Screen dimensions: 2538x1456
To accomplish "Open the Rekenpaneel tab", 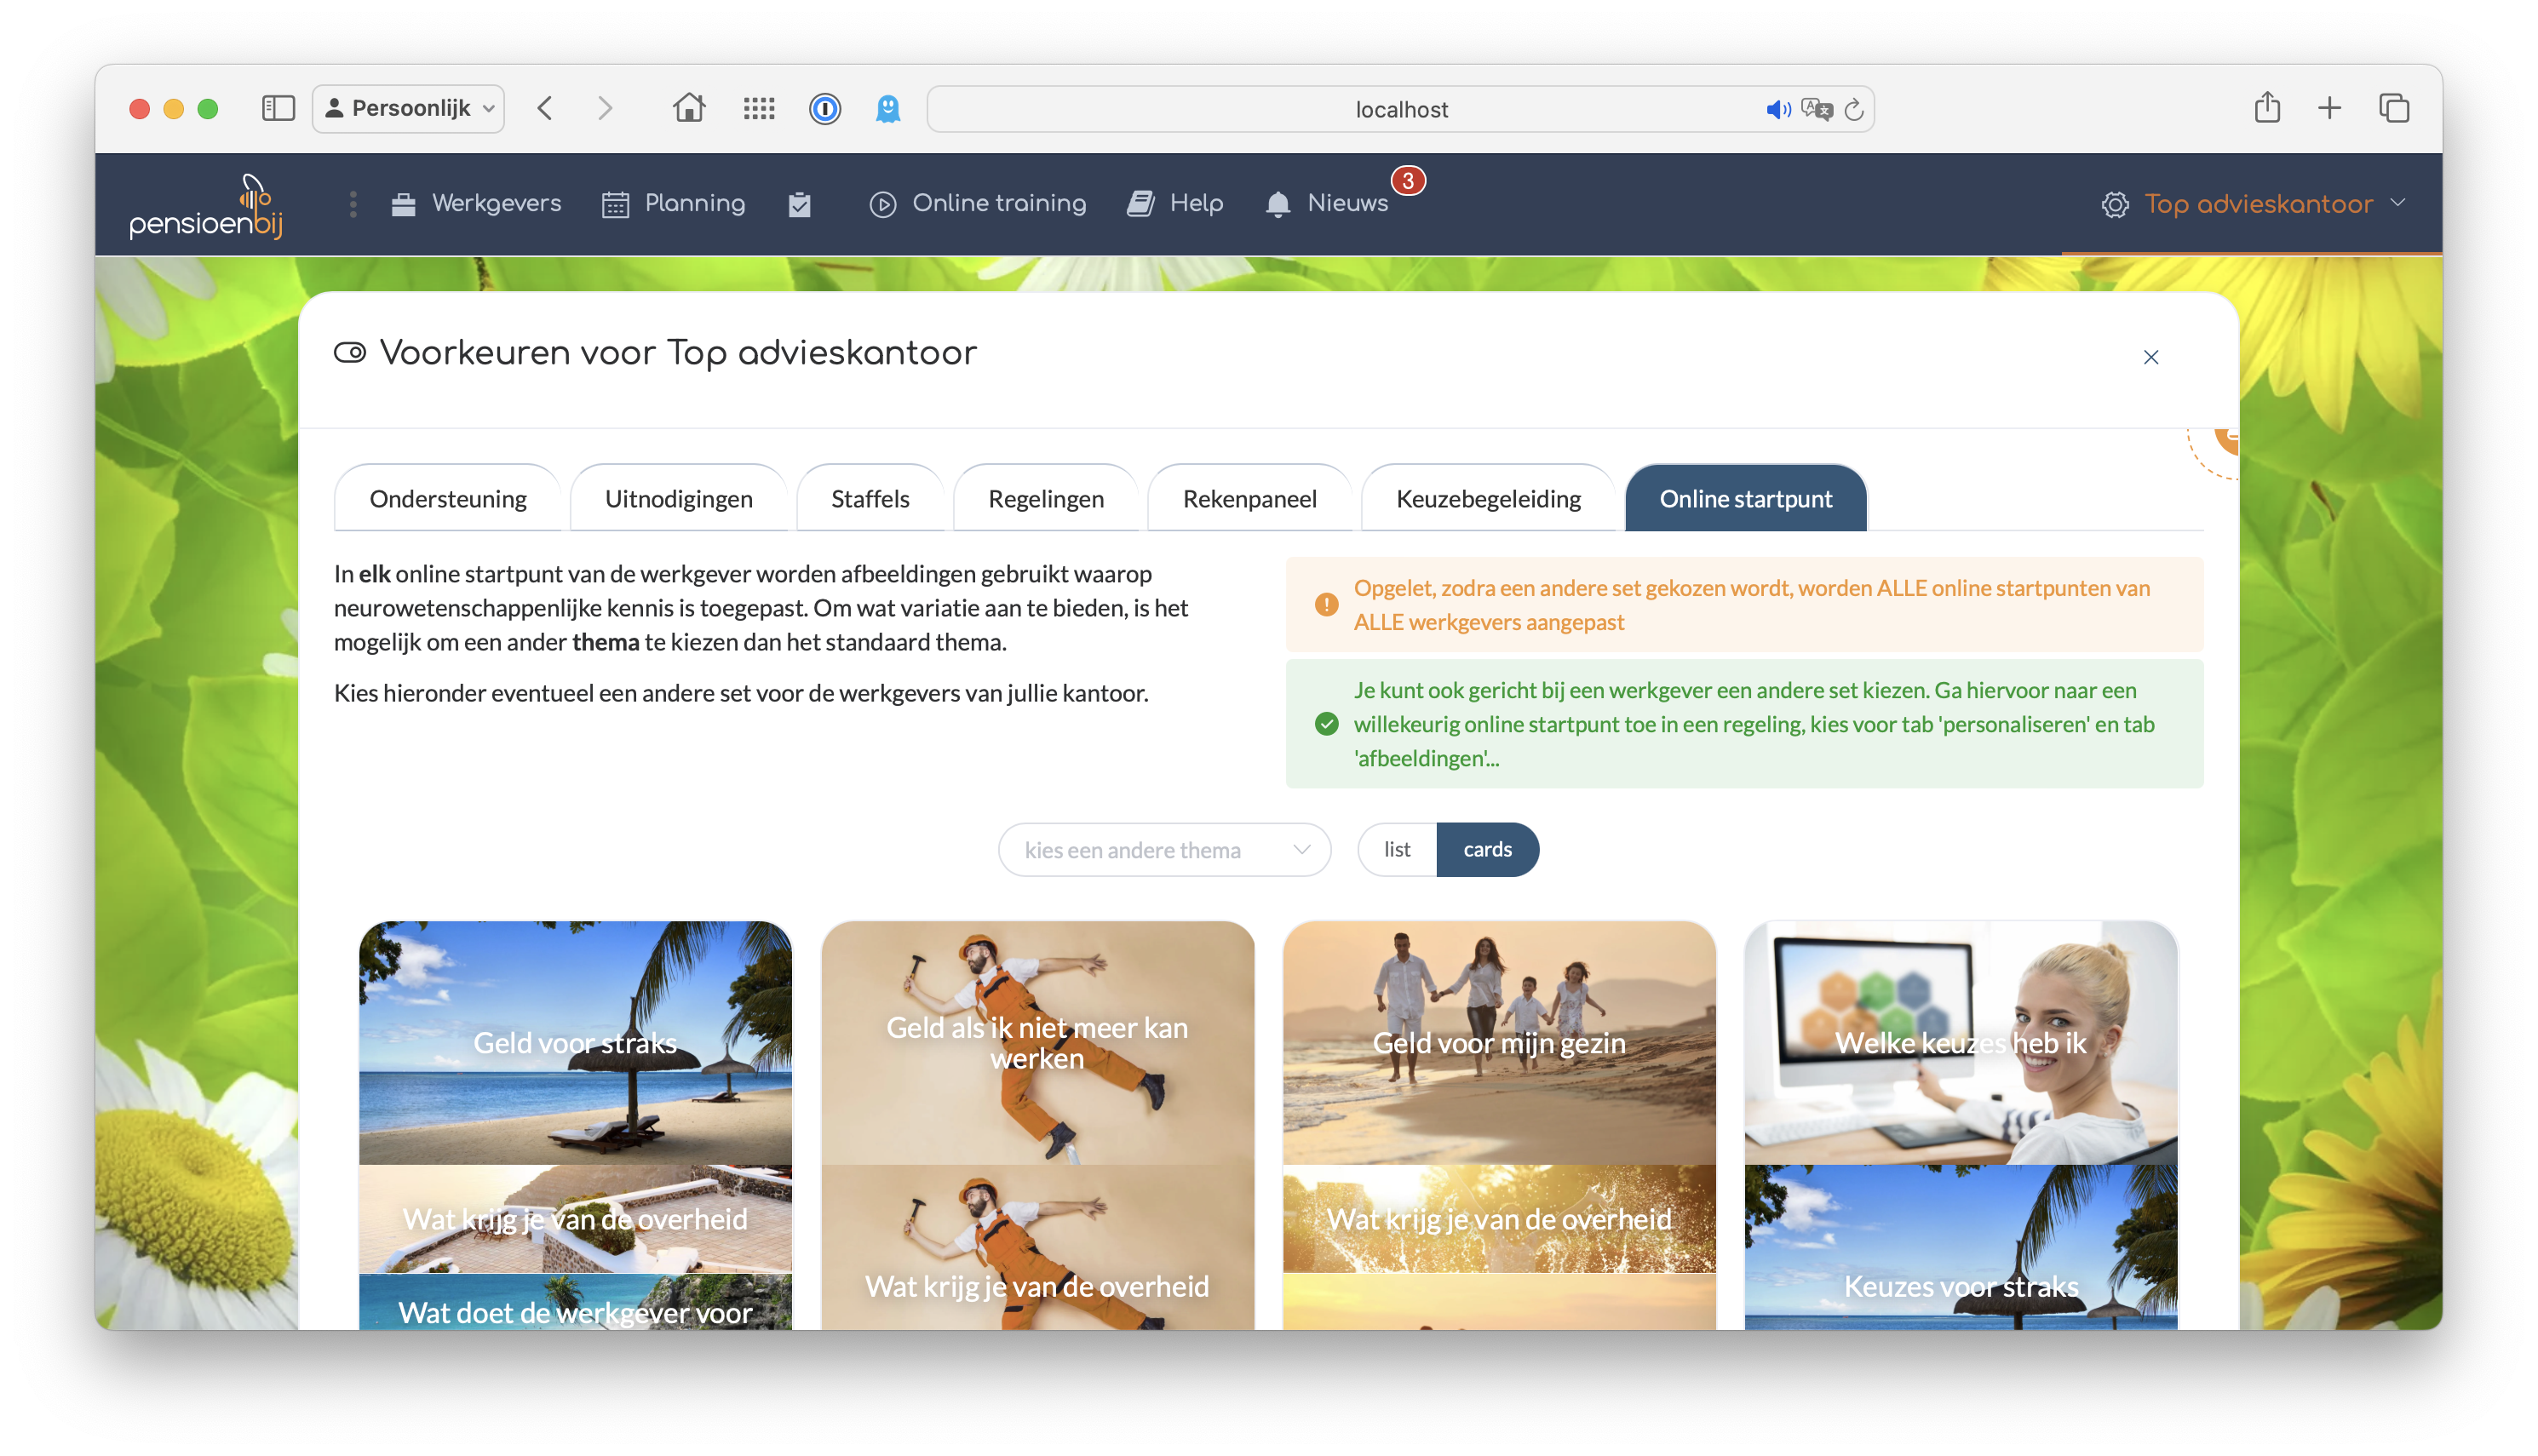I will coord(1249,498).
